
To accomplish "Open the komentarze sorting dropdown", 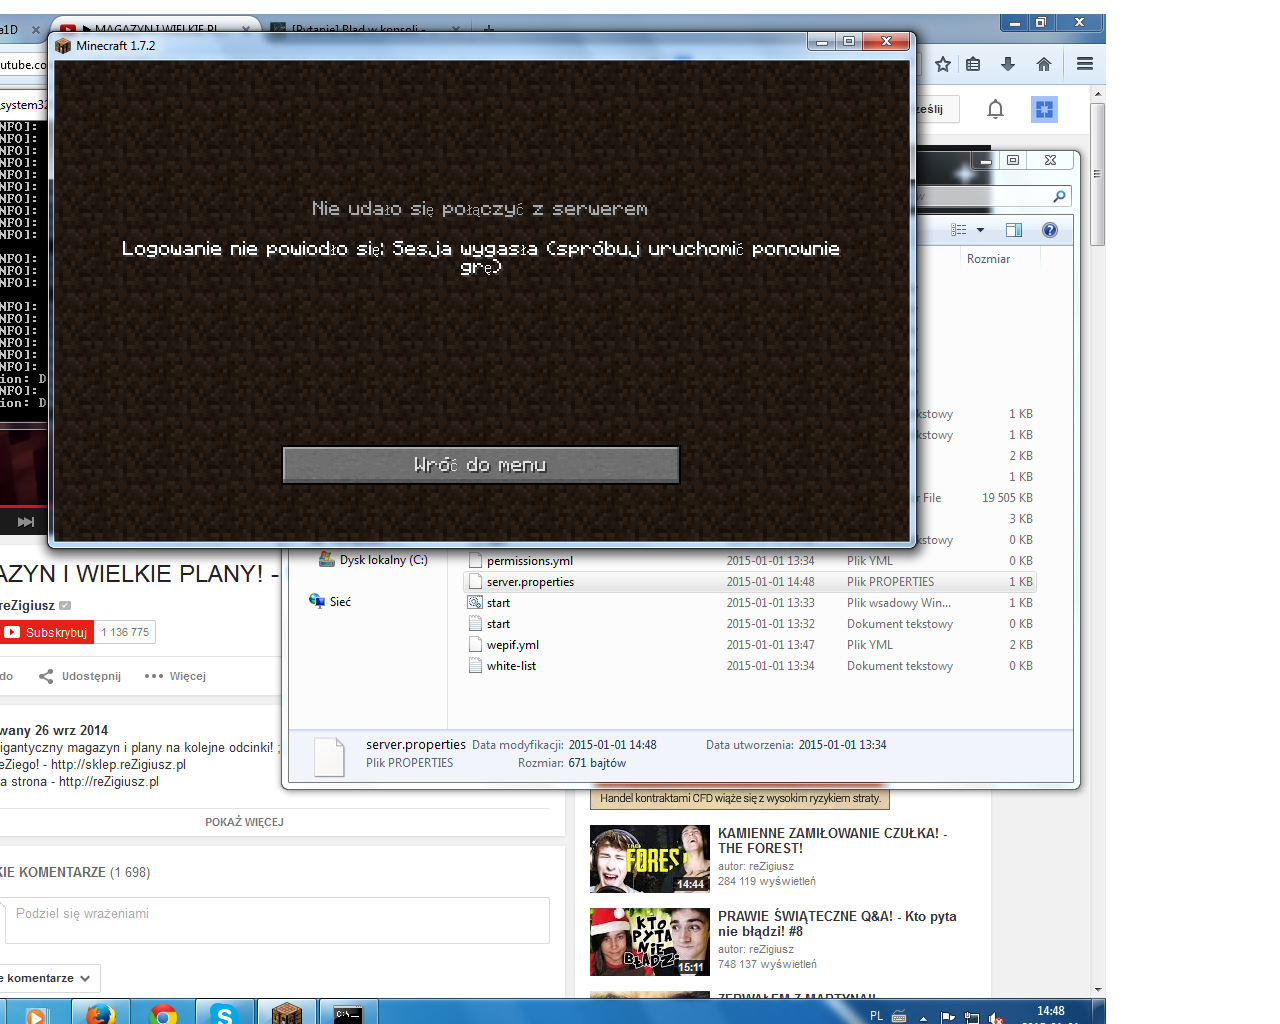I will click(48, 978).
